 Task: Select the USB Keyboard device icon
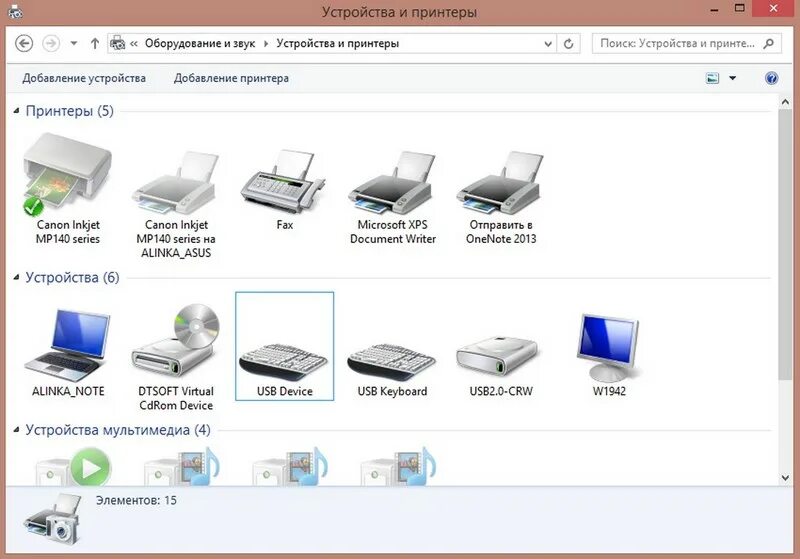coord(392,361)
